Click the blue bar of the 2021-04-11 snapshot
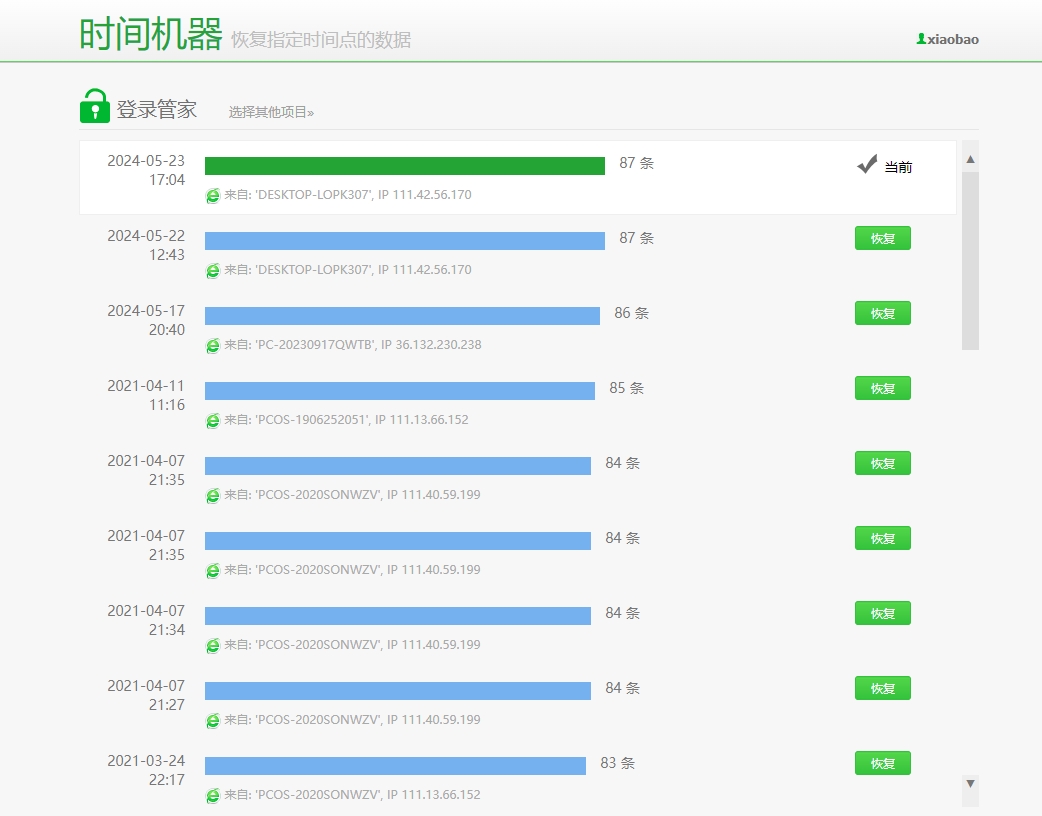This screenshot has width=1042, height=816. 399,391
